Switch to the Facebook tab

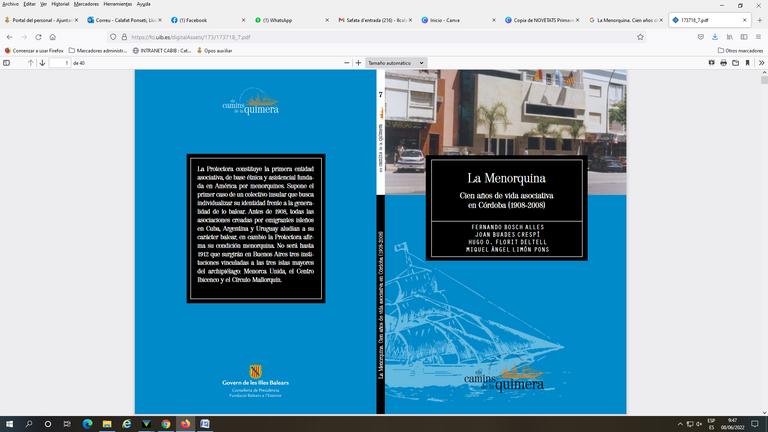coord(206,20)
